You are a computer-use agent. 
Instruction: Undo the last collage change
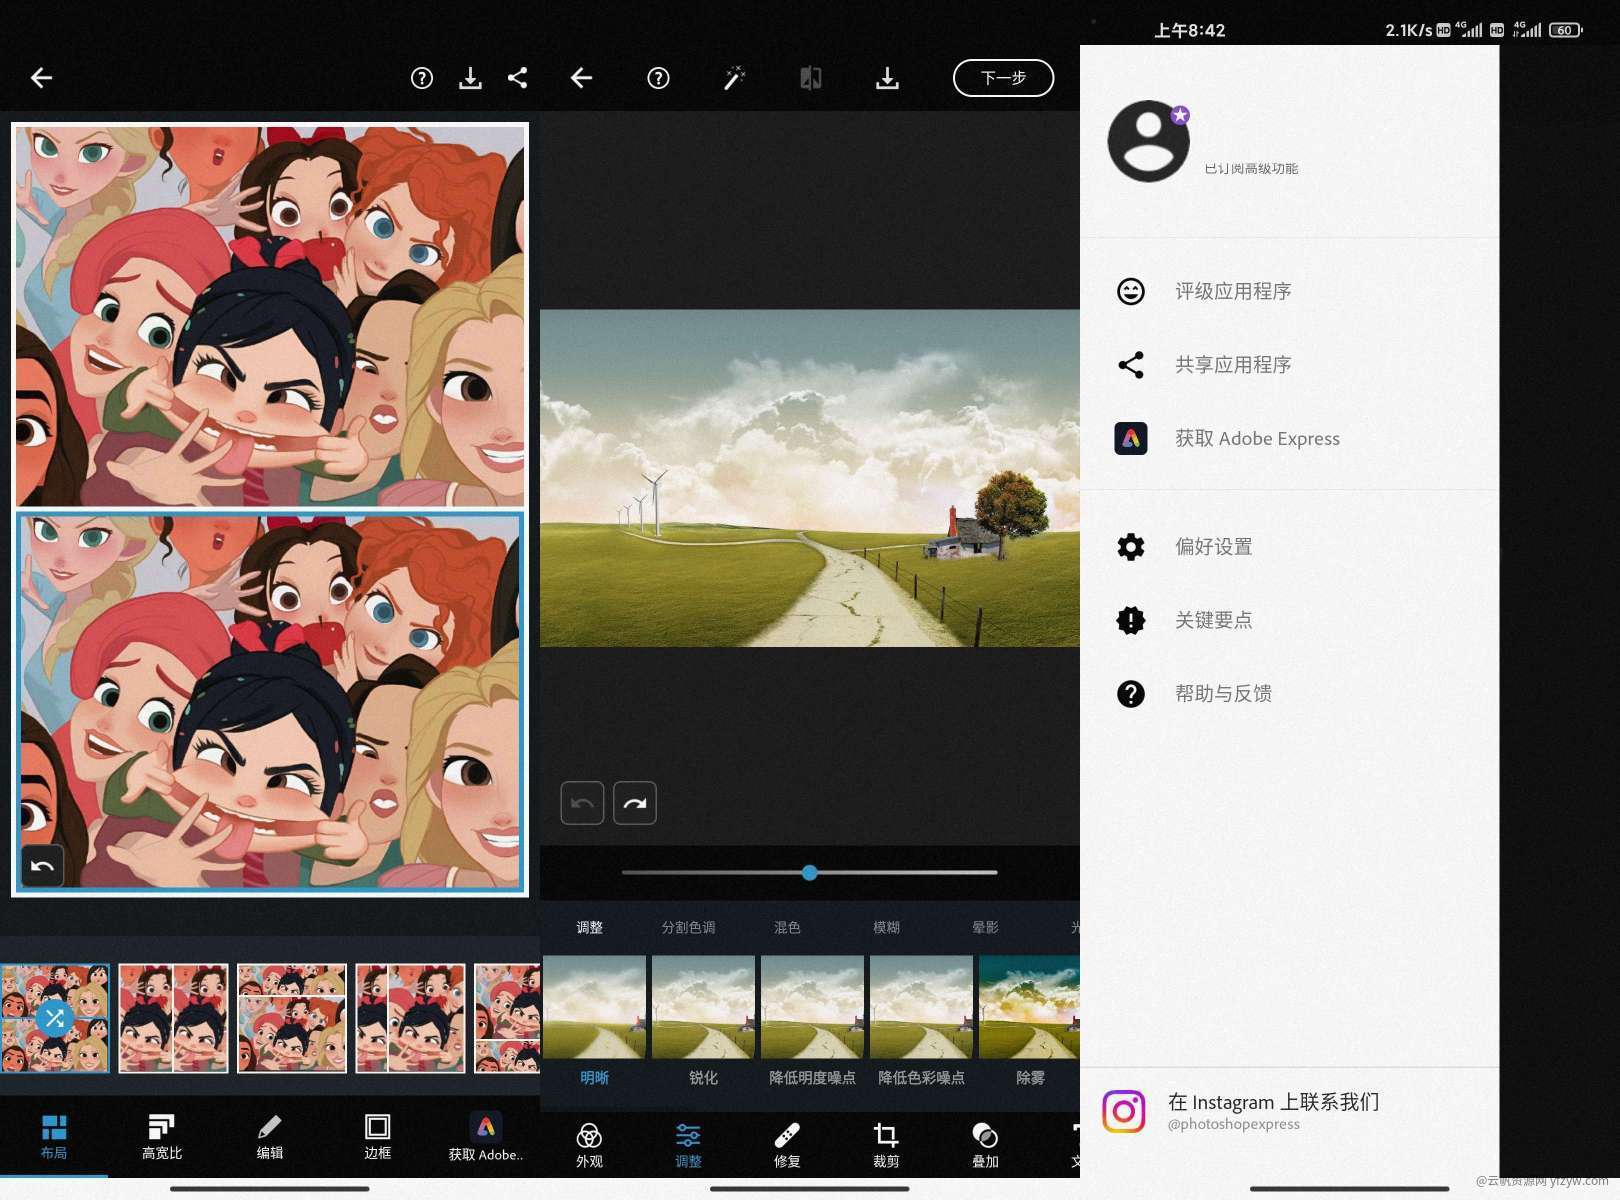pos(42,866)
